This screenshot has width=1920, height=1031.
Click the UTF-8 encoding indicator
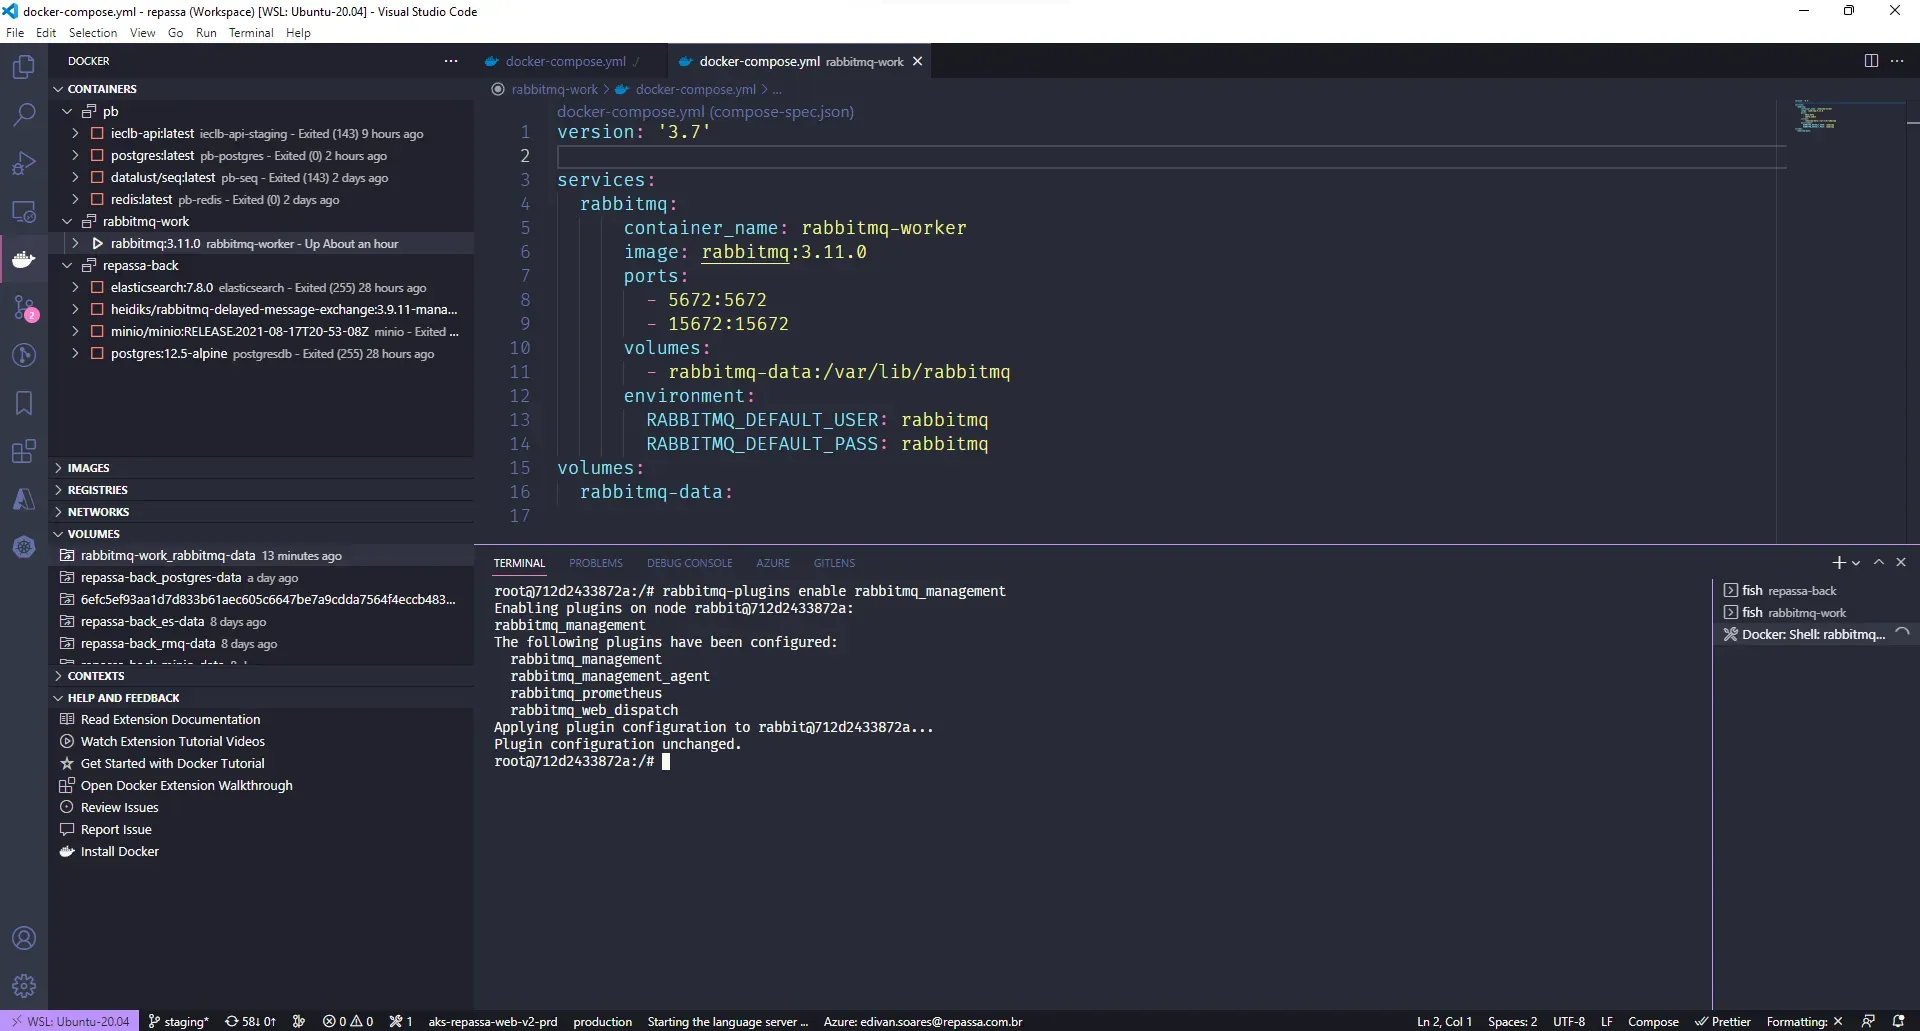click(x=1569, y=1021)
